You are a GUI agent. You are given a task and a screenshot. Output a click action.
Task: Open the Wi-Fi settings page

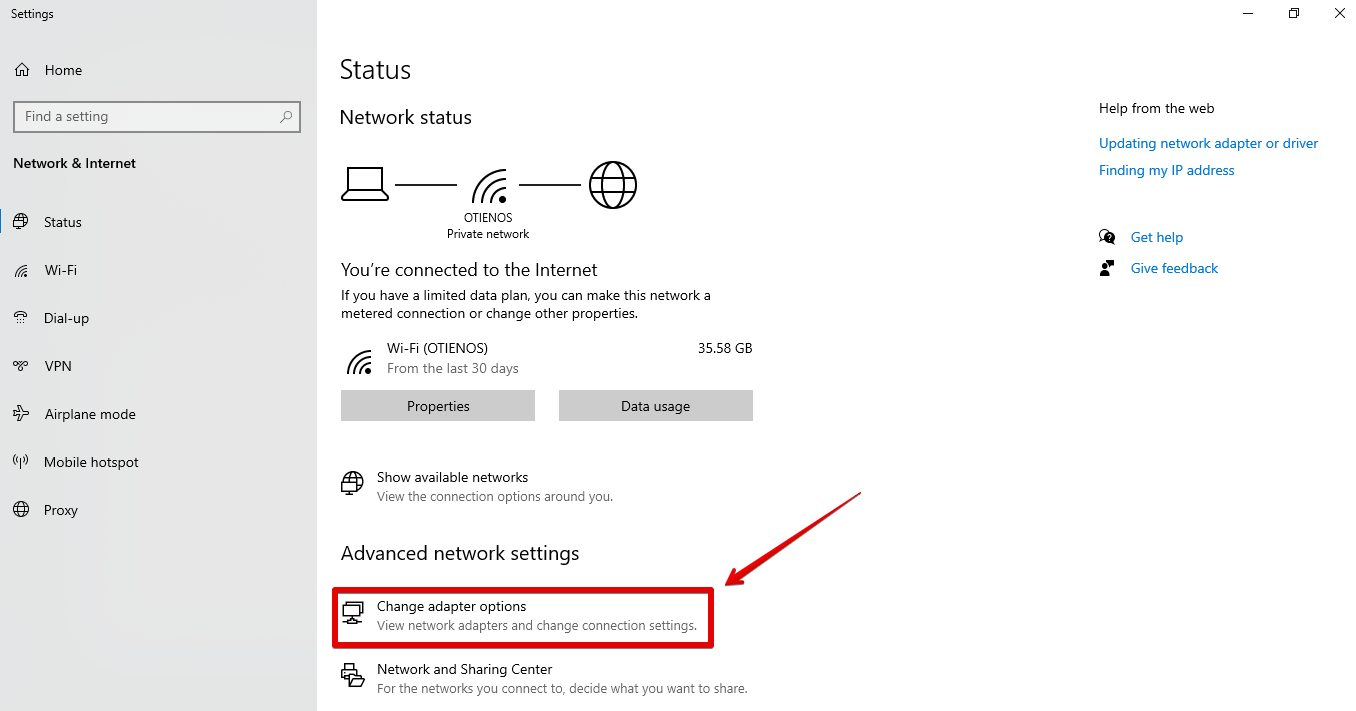tap(60, 270)
